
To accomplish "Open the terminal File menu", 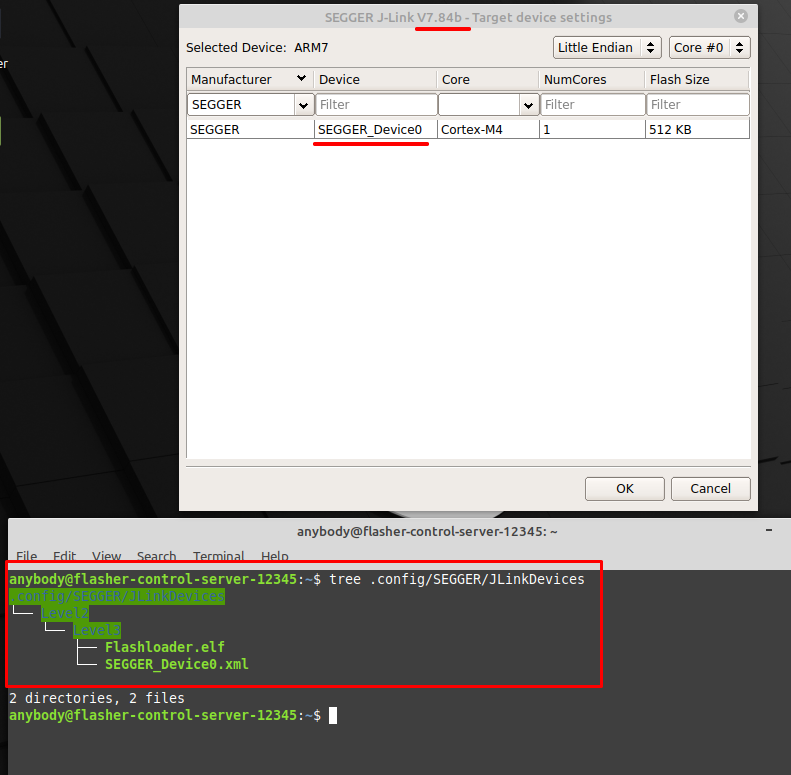I will point(27,556).
